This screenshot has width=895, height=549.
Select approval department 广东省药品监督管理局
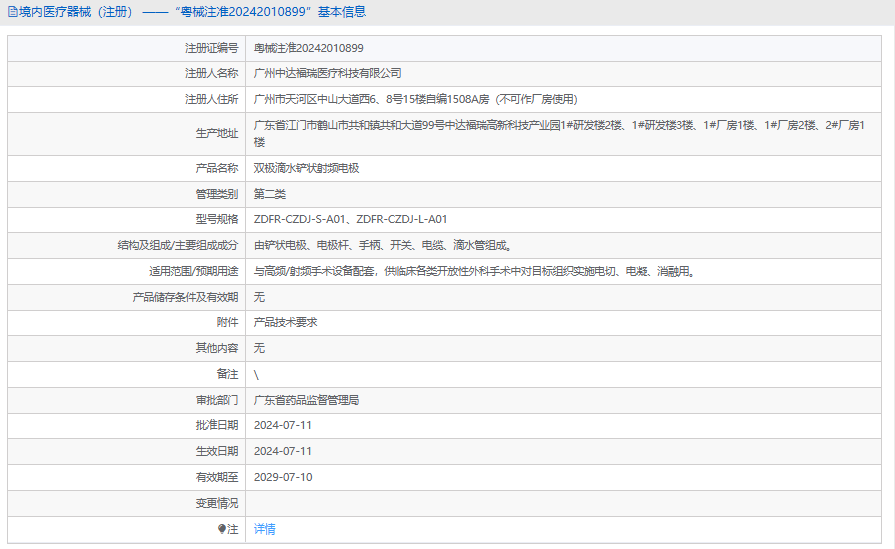point(306,400)
